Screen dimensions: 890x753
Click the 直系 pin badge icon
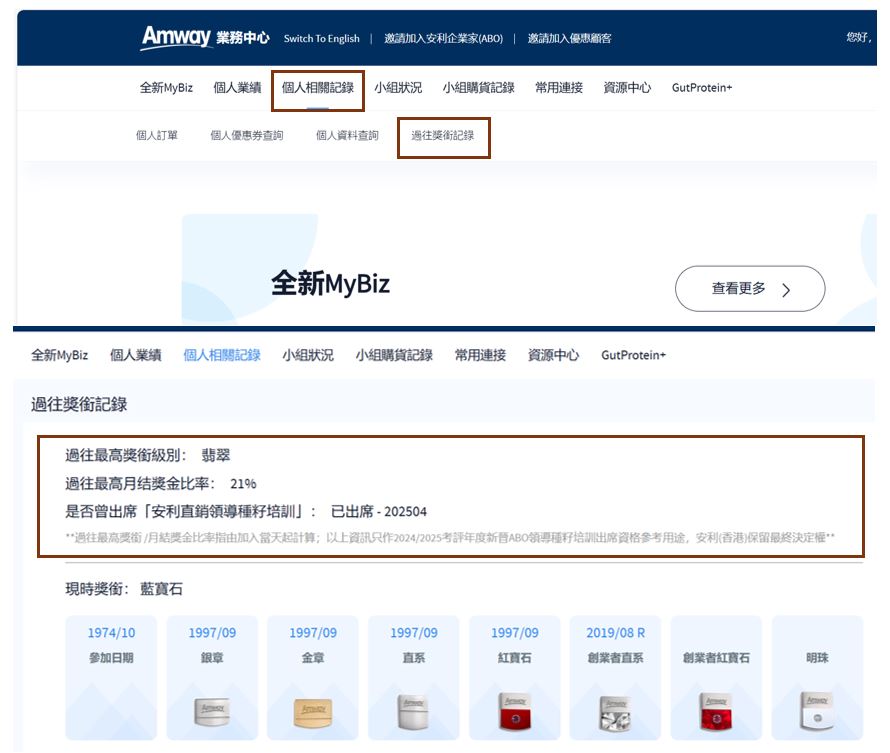click(414, 712)
